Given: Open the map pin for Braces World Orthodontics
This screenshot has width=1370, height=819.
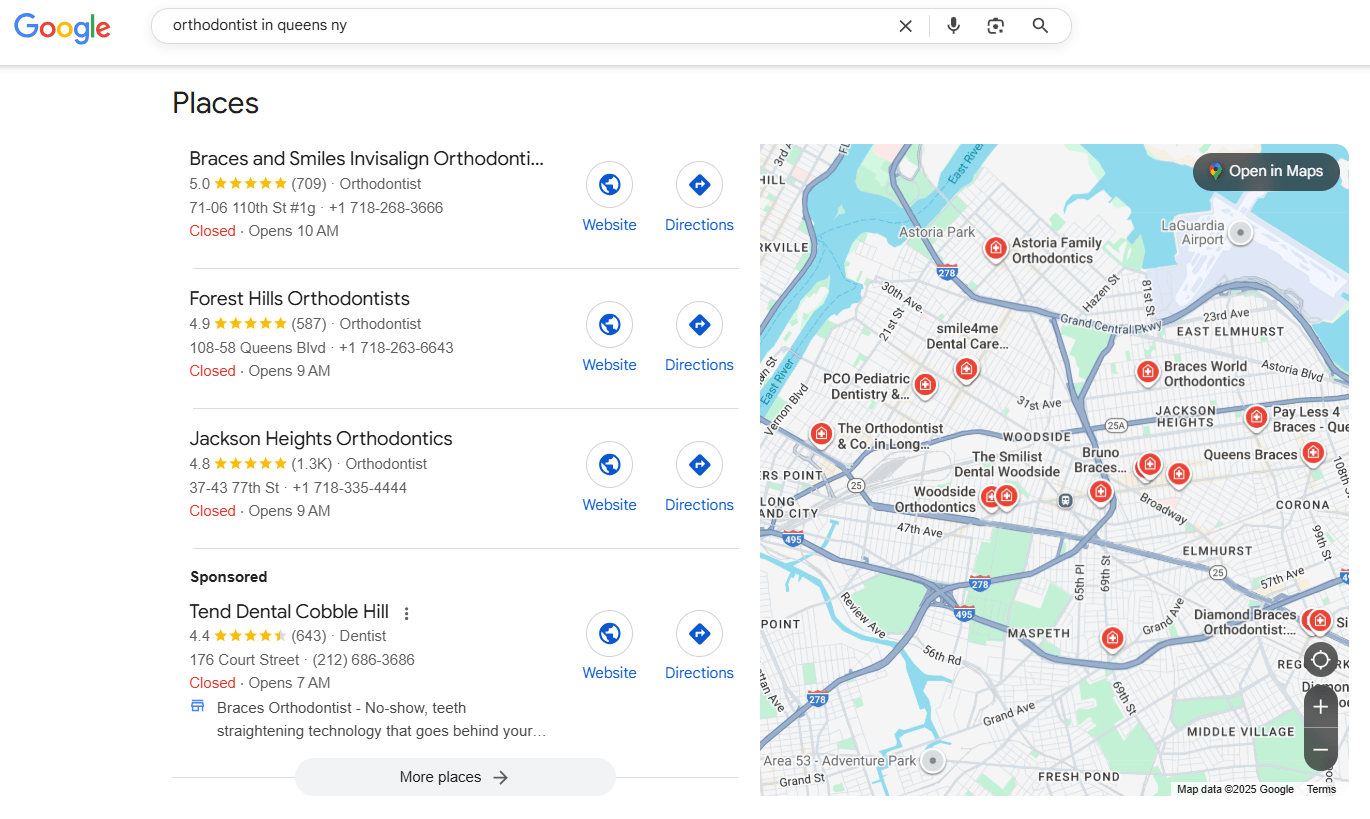Looking at the screenshot, I should tap(1147, 372).
